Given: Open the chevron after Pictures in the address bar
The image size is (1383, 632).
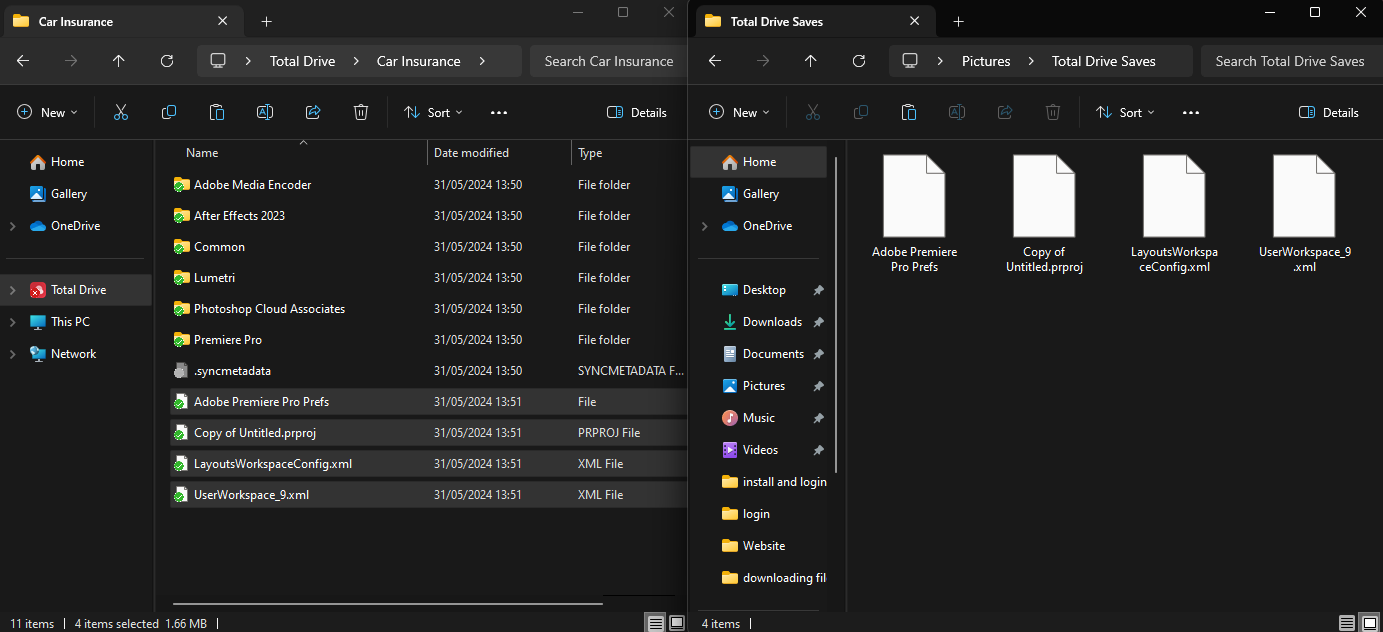Looking at the screenshot, I should pos(1029,61).
